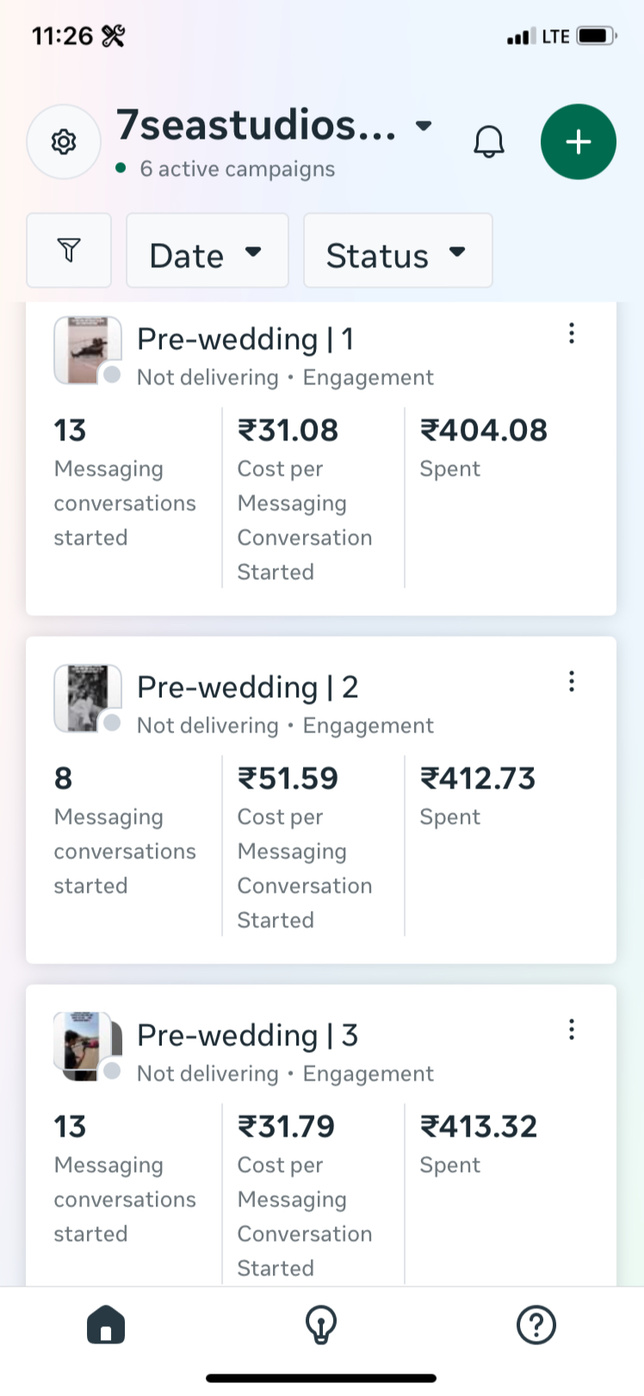Open the lightbulb insights tab
Viewport: 644px width, 1396px height.
point(321,1326)
